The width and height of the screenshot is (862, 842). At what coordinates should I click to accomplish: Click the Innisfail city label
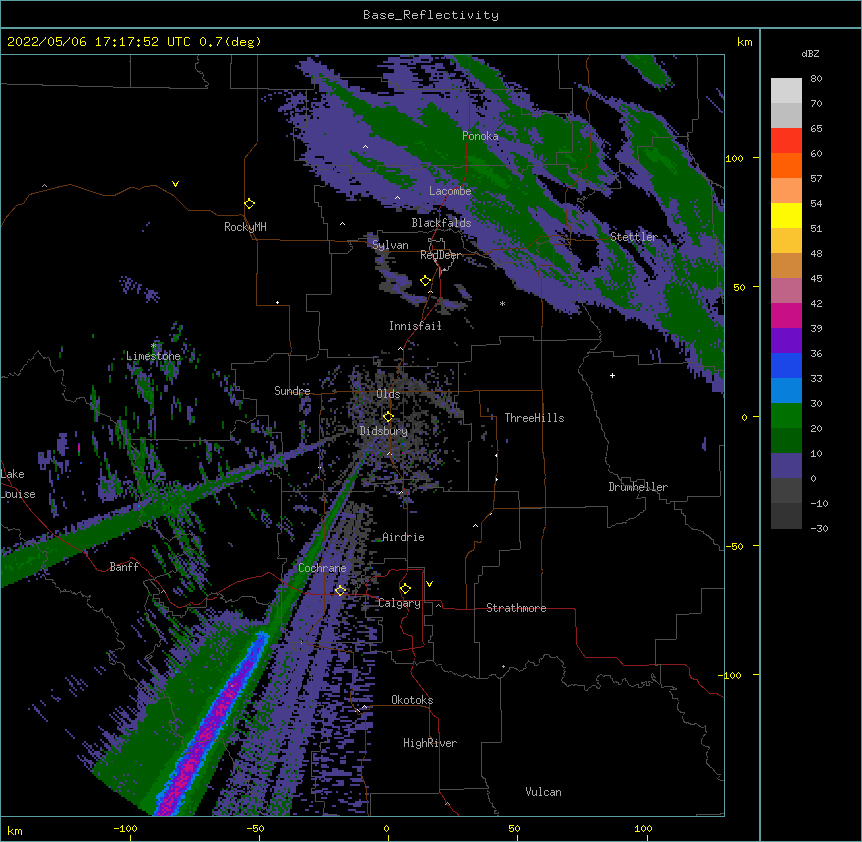(415, 326)
